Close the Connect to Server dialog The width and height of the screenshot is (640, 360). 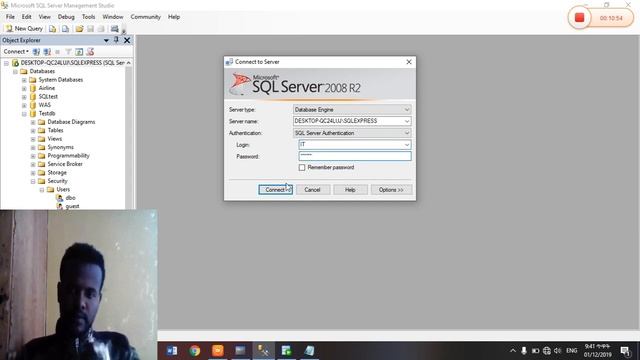pyautogui.click(x=409, y=62)
